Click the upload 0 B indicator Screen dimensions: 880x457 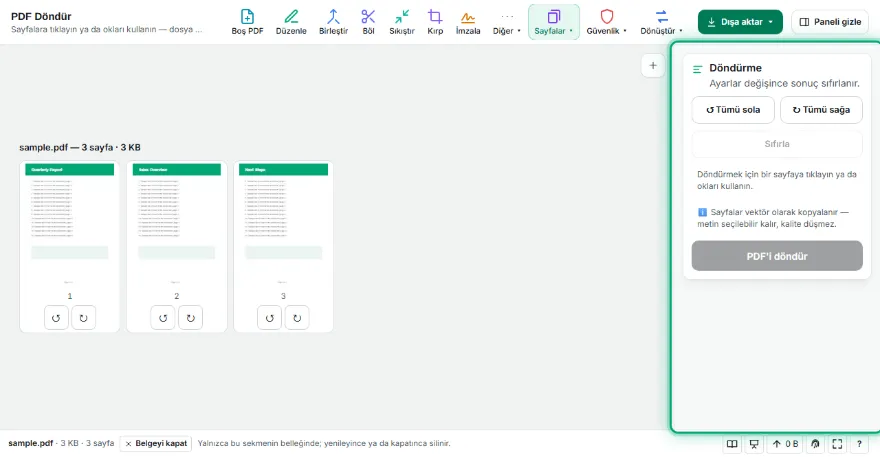785,444
